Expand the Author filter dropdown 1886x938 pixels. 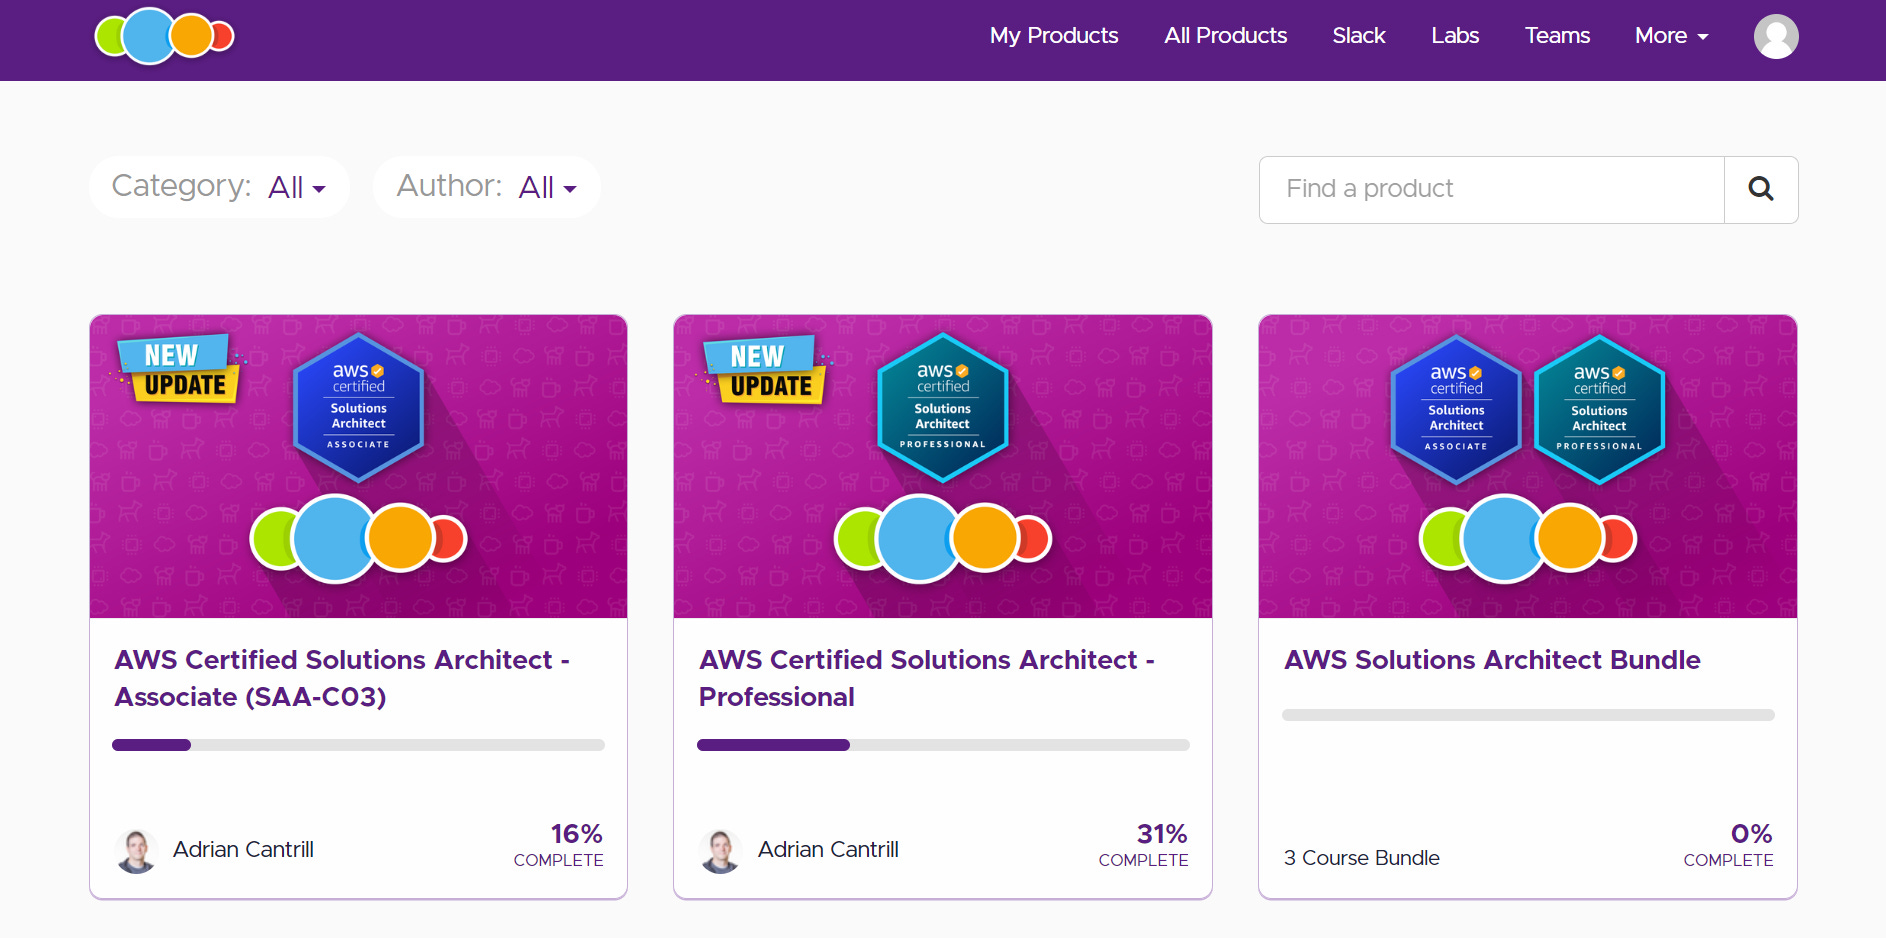pos(487,187)
